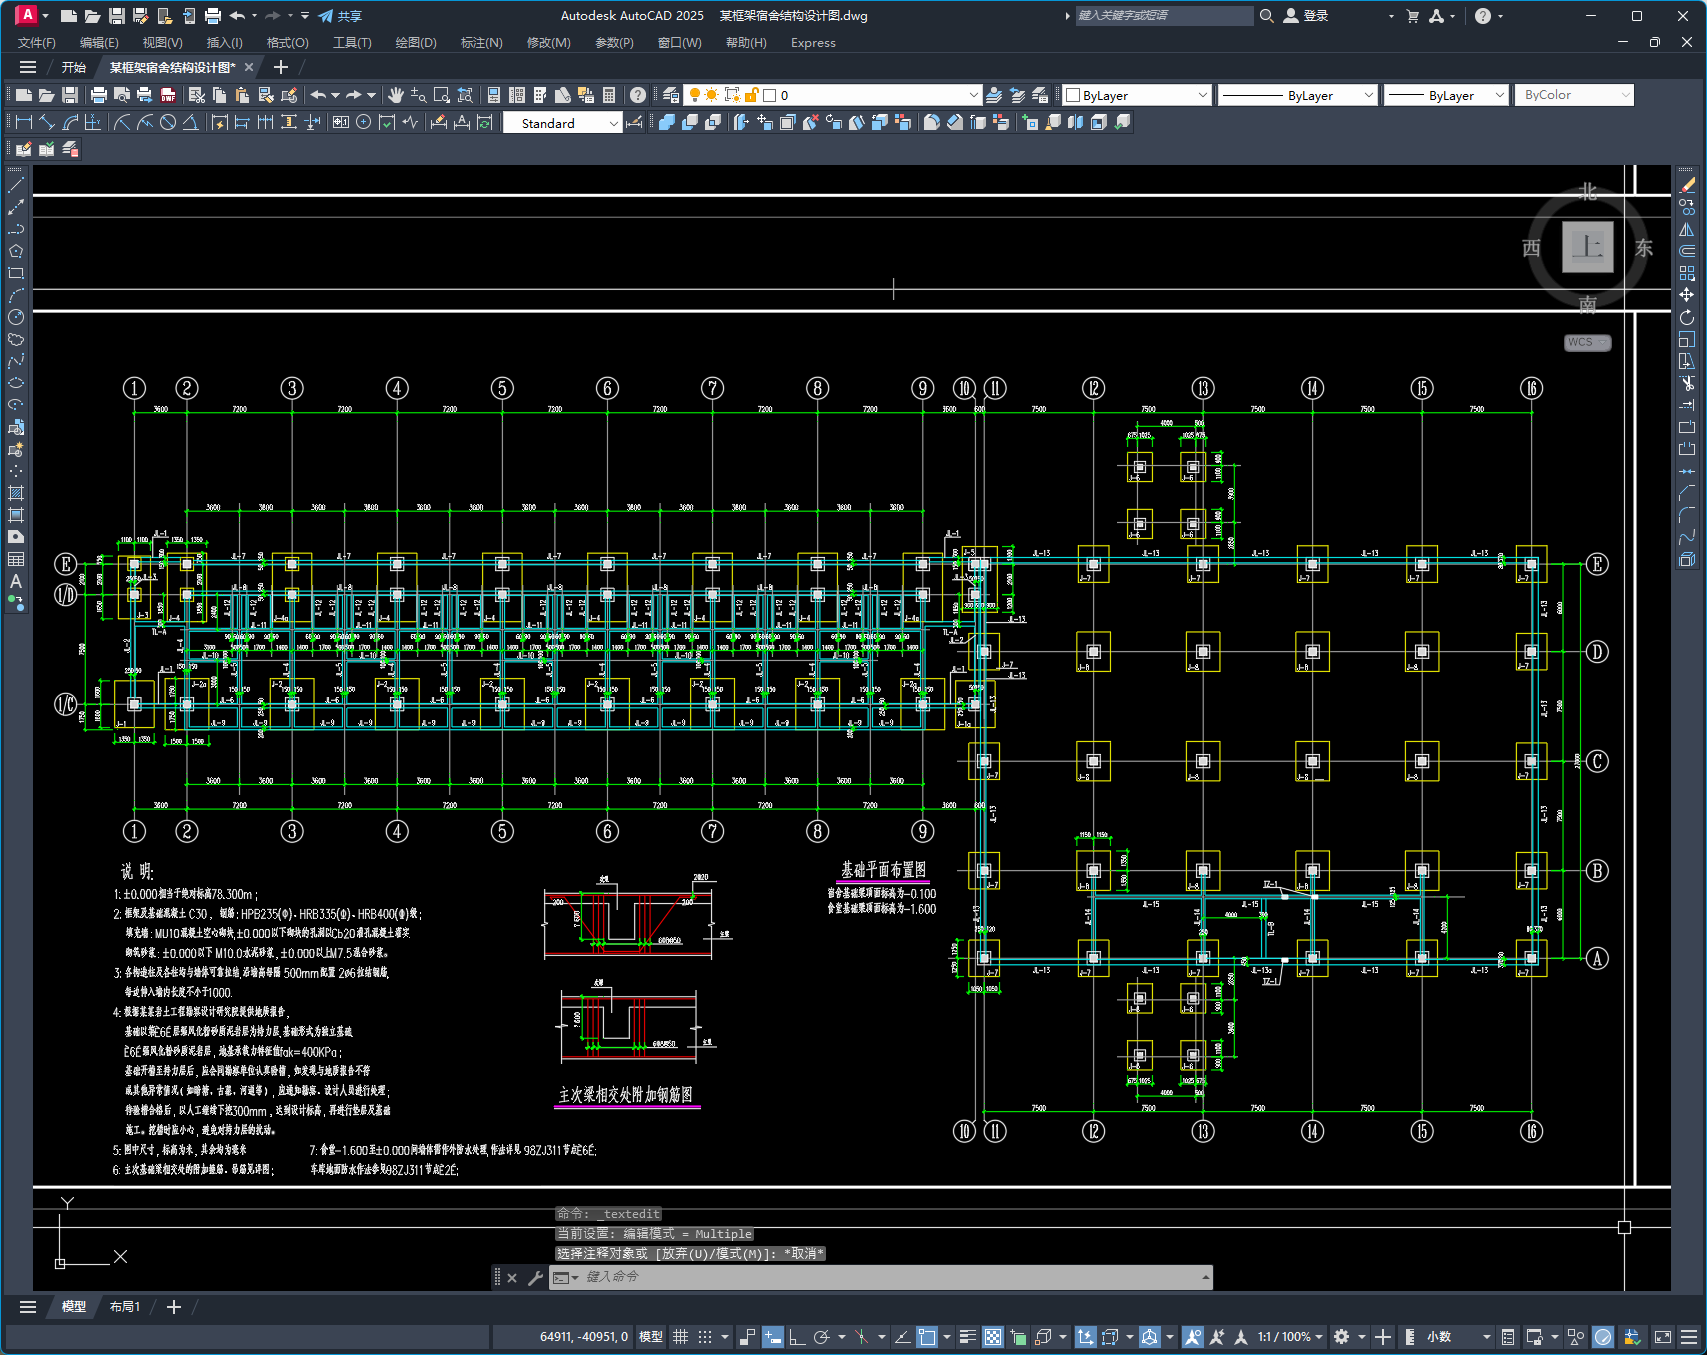Select the Text tool in left toolbar
Viewport: 1707px width, 1355px height.
coord(16,581)
